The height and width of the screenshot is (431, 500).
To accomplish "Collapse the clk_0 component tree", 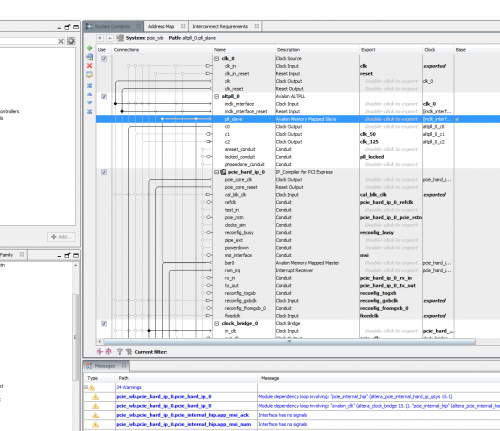I will point(217,58).
